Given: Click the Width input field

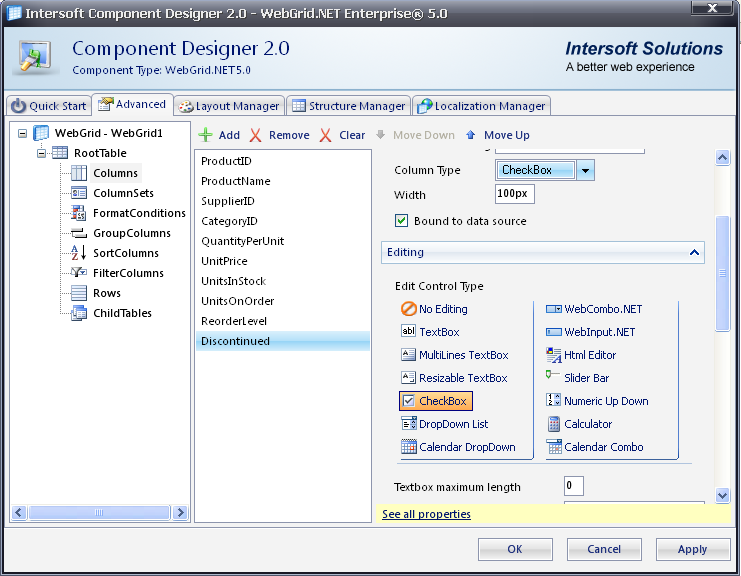Looking at the screenshot, I should pyautogui.click(x=515, y=194).
